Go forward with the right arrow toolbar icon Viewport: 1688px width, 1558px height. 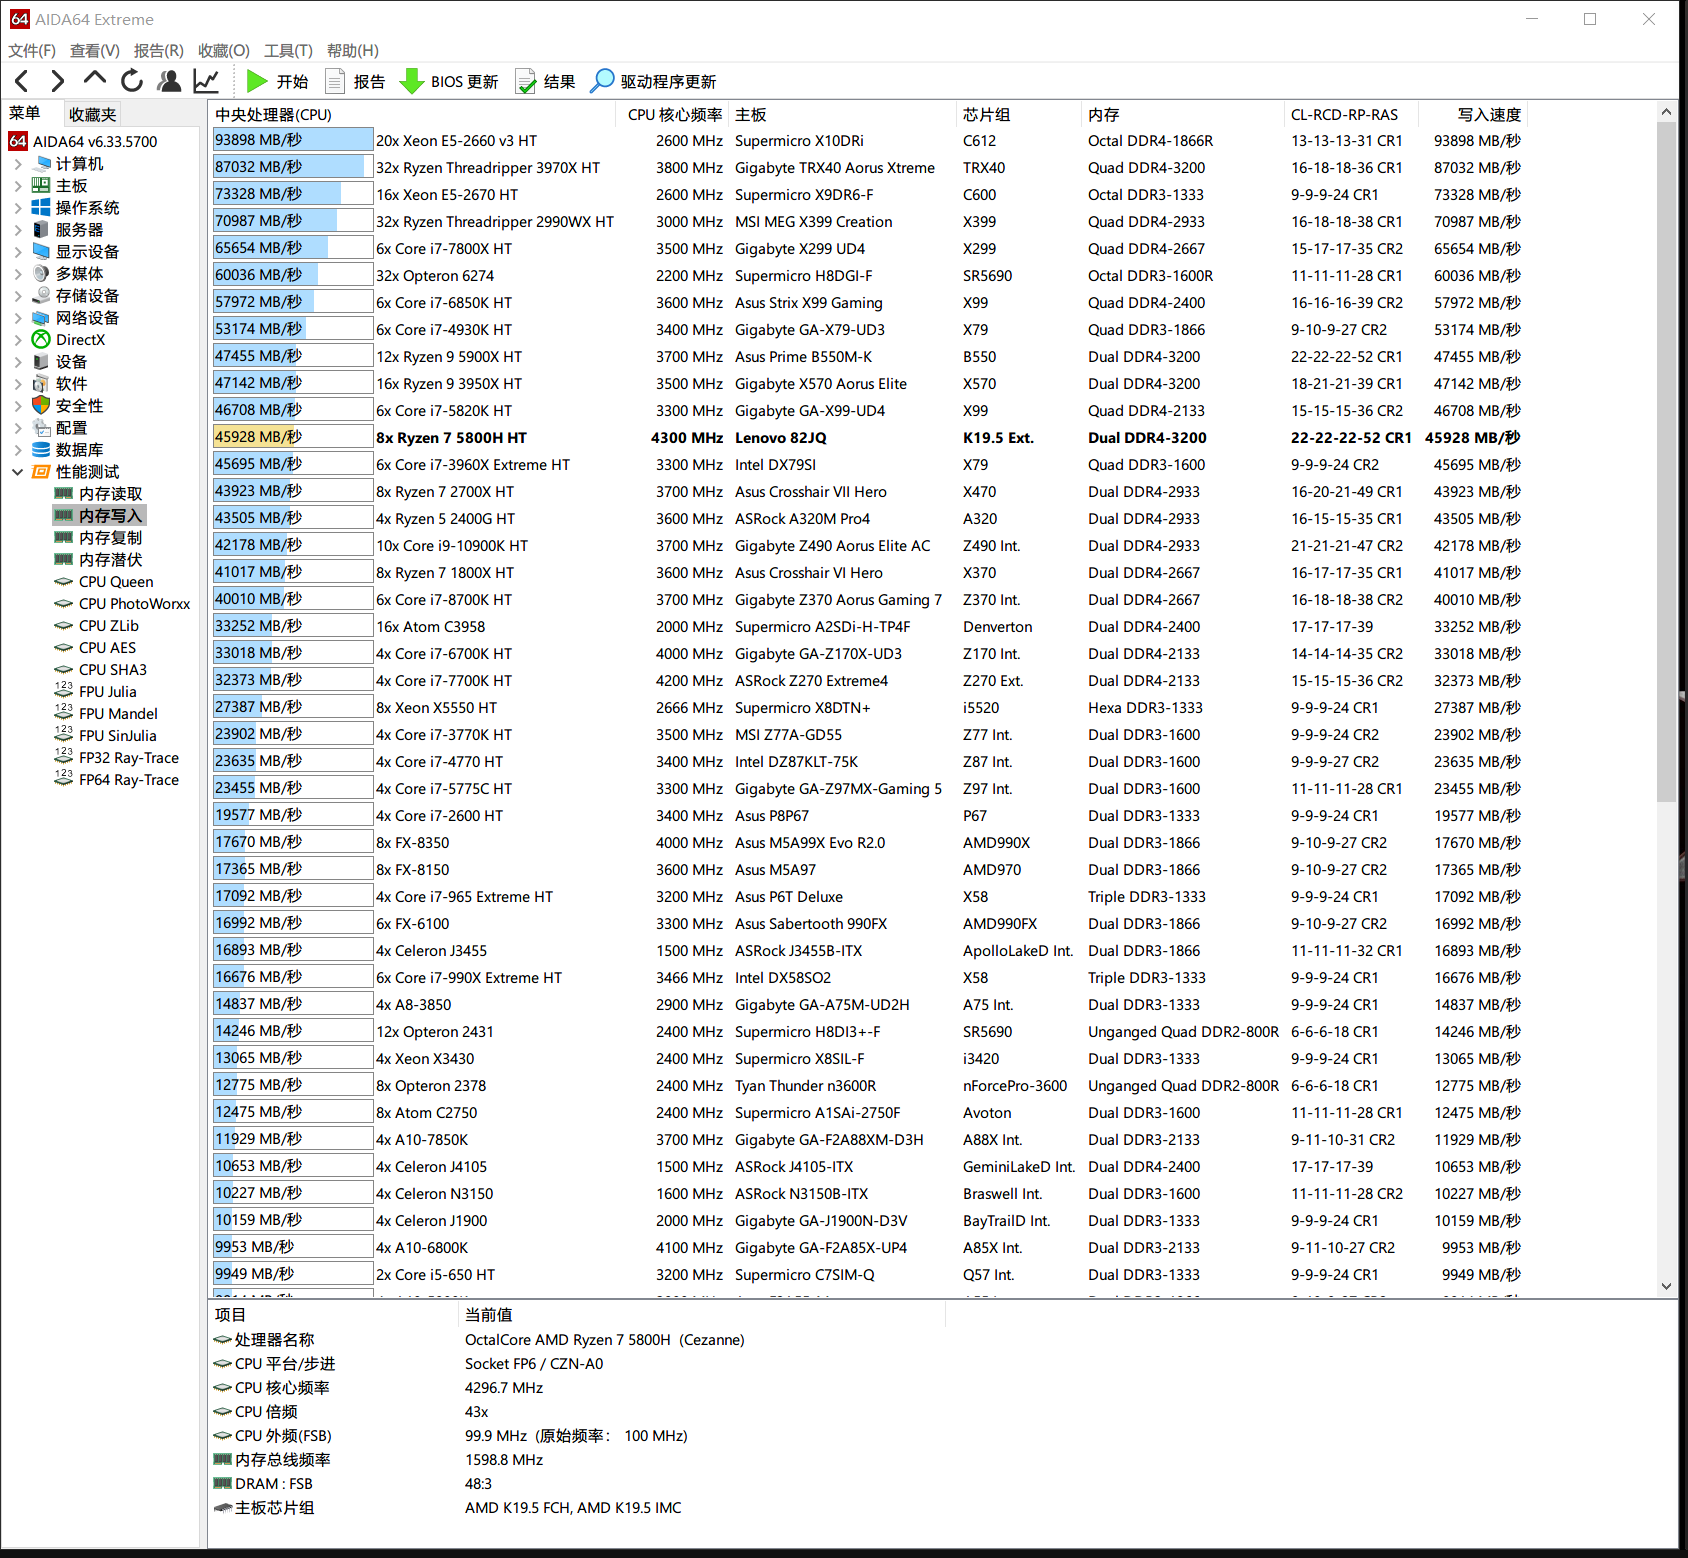coord(58,81)
